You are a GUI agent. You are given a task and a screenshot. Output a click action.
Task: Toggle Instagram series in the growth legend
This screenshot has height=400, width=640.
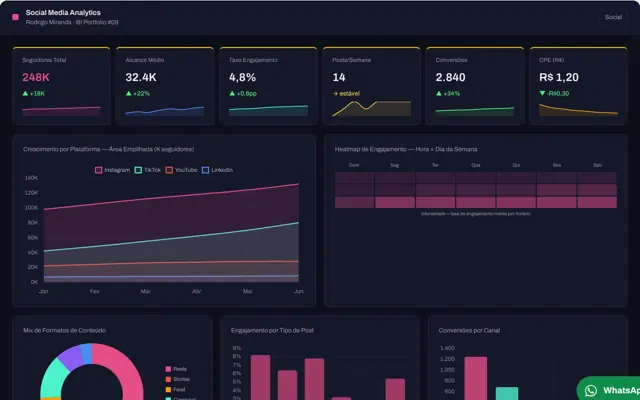112,170
